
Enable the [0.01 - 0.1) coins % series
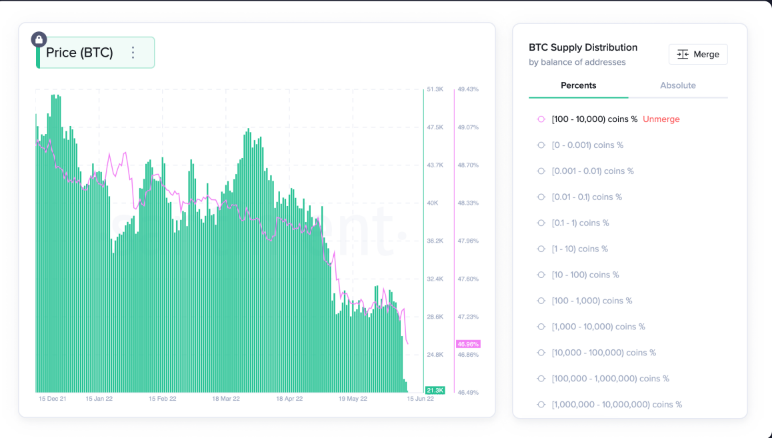point(586,197)
